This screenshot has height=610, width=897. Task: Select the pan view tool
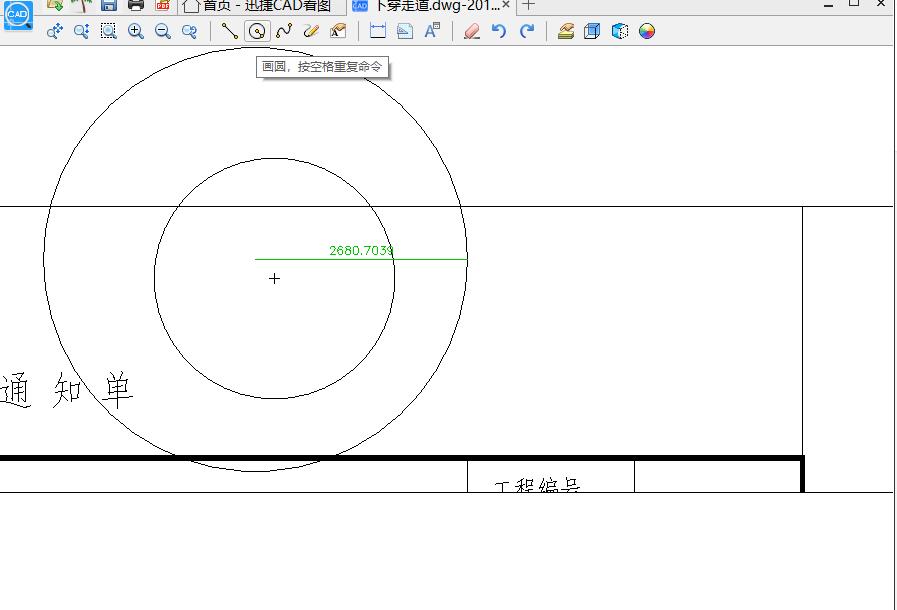pos(55,31)
